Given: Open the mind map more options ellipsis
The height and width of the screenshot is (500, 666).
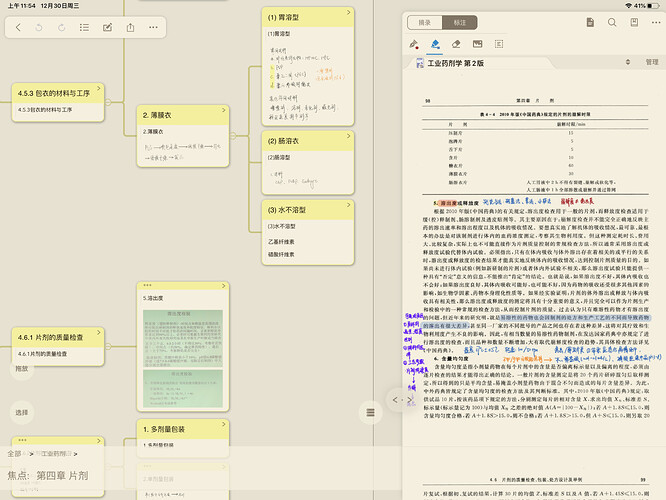Looking at the screenshot, I should (x=153, y=28).
